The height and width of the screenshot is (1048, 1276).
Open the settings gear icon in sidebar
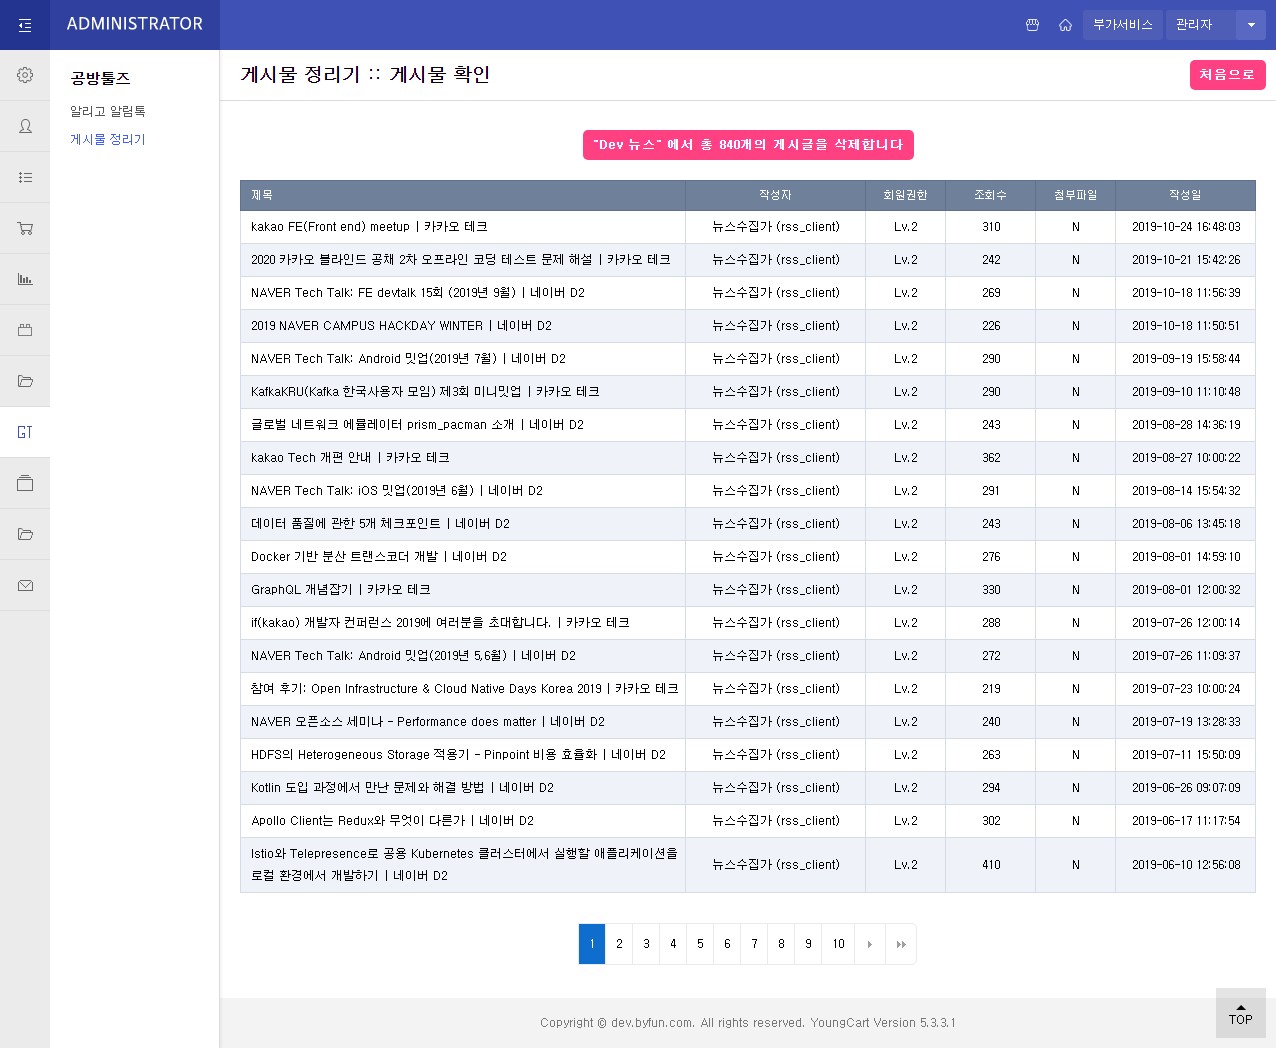tap(24, 75)
